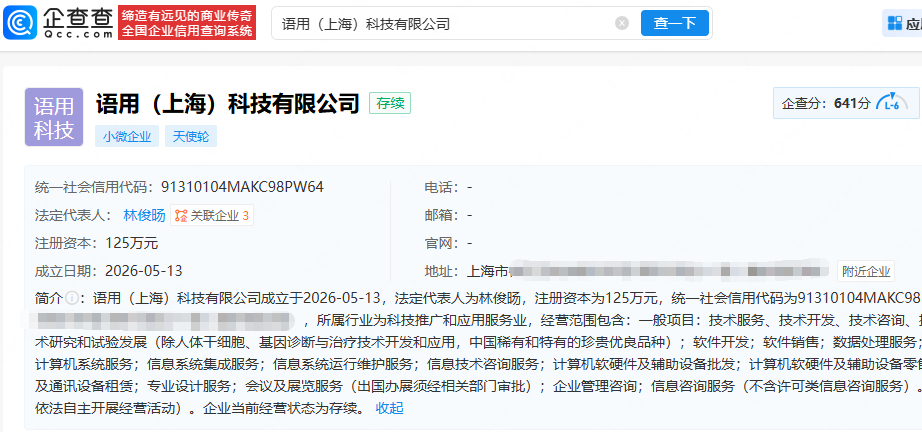Click the 简介 info icon
The image size is (922, 432).
click(x=71, y=299)
